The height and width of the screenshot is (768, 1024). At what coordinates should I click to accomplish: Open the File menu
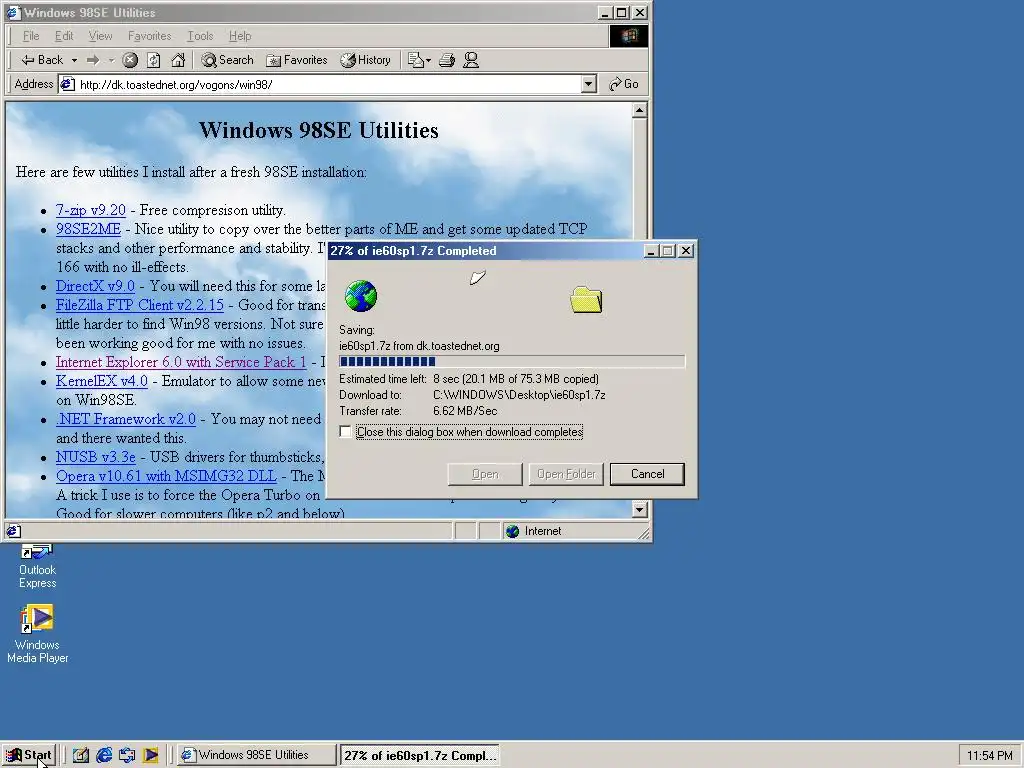point(31,36)
